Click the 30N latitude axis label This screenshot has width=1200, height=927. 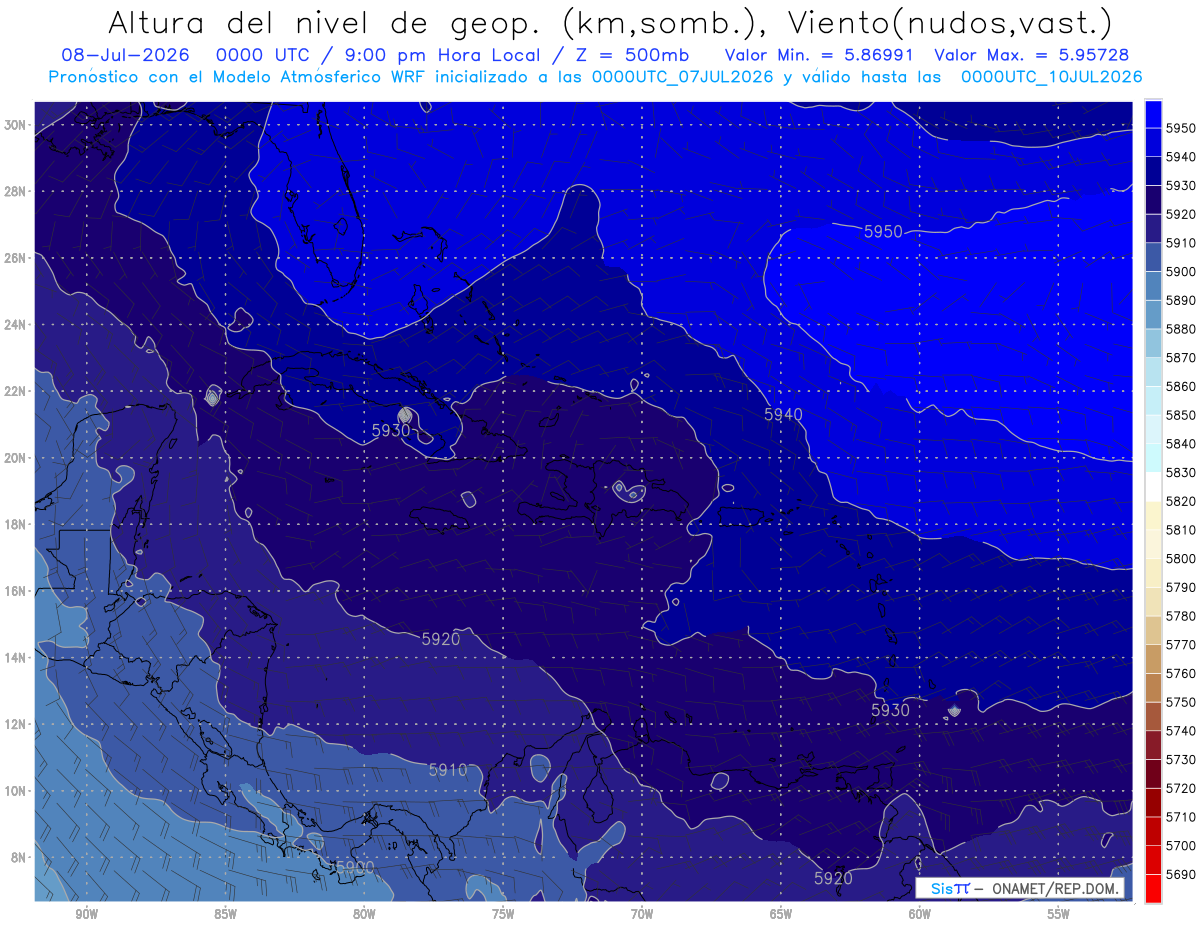[16, 125]
